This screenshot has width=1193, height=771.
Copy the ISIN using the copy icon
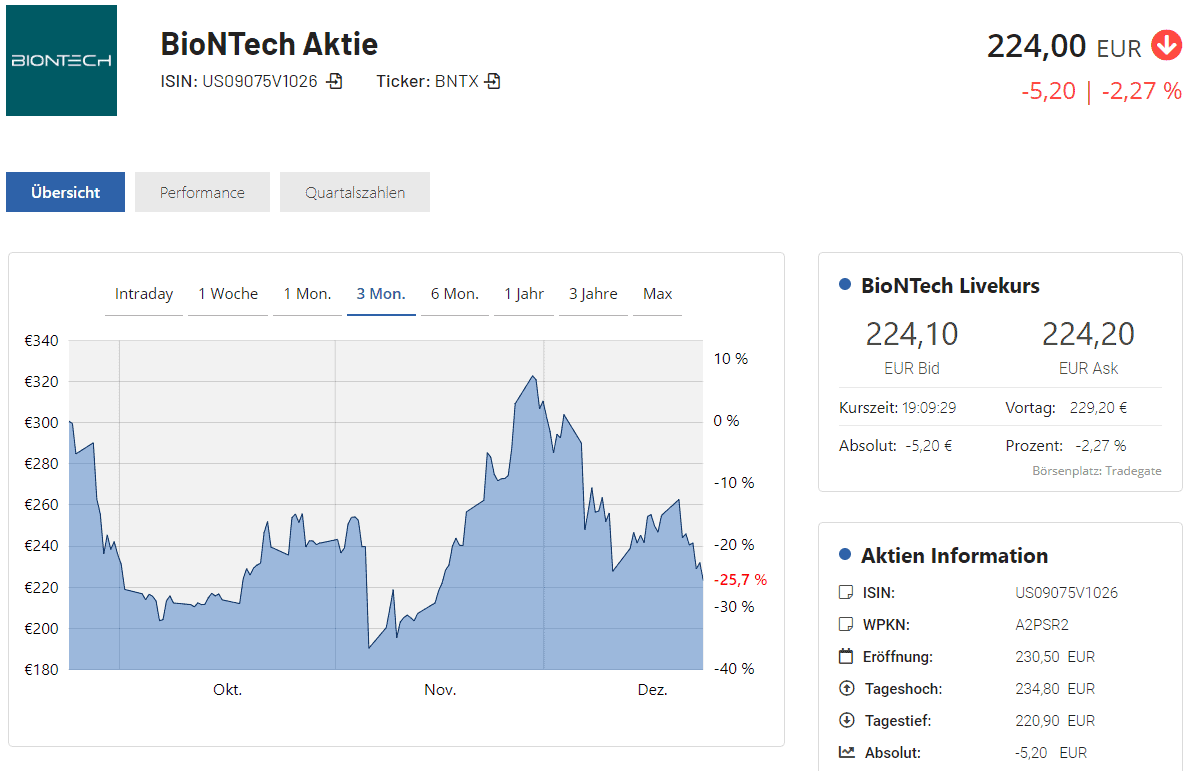[335, 82]
